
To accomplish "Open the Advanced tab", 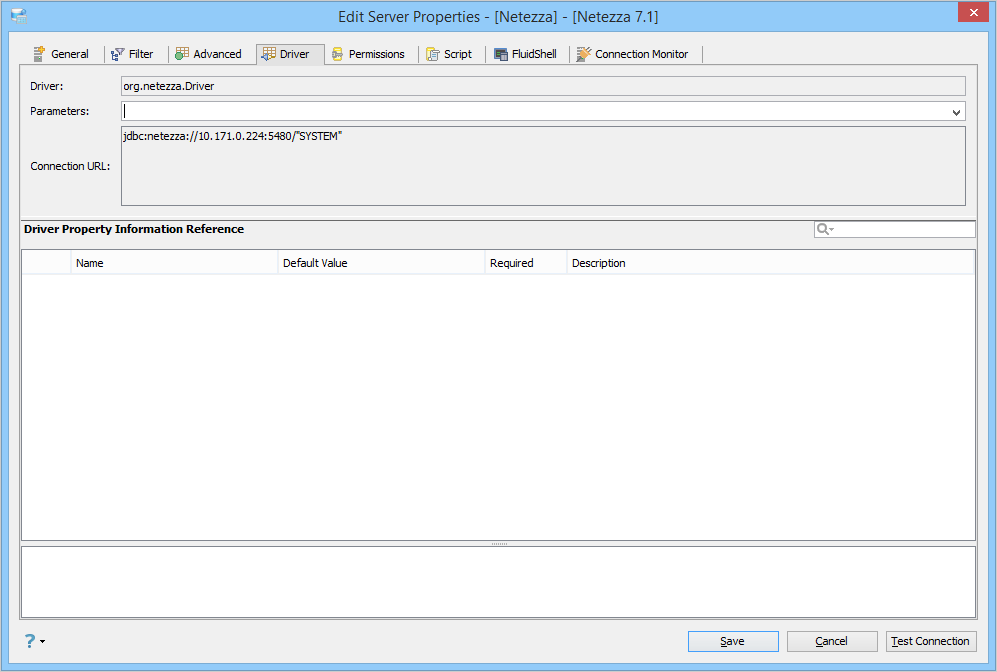I will [209, 54].
